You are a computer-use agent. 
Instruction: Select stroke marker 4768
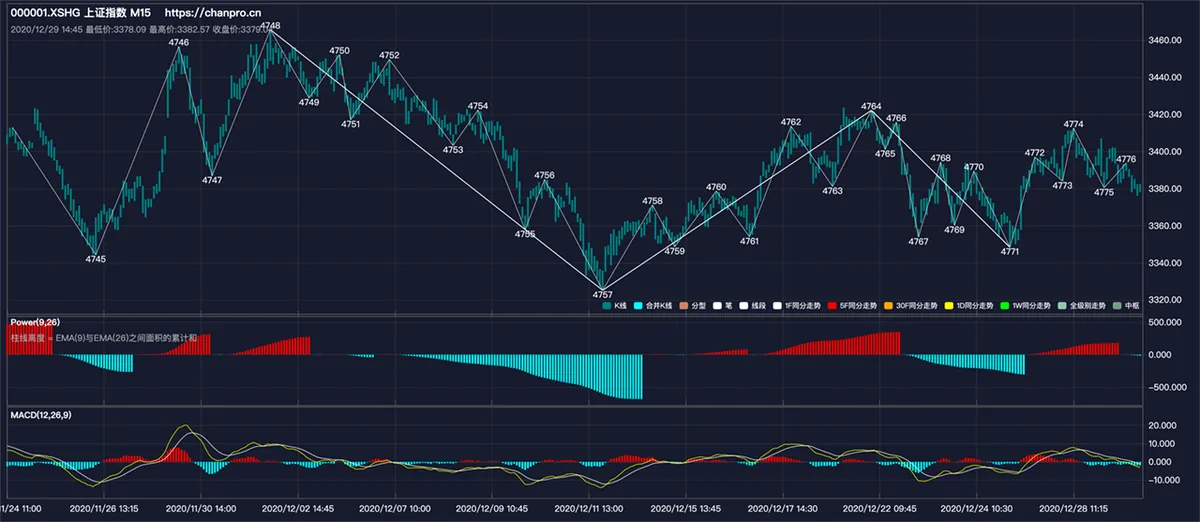(940, 158)
